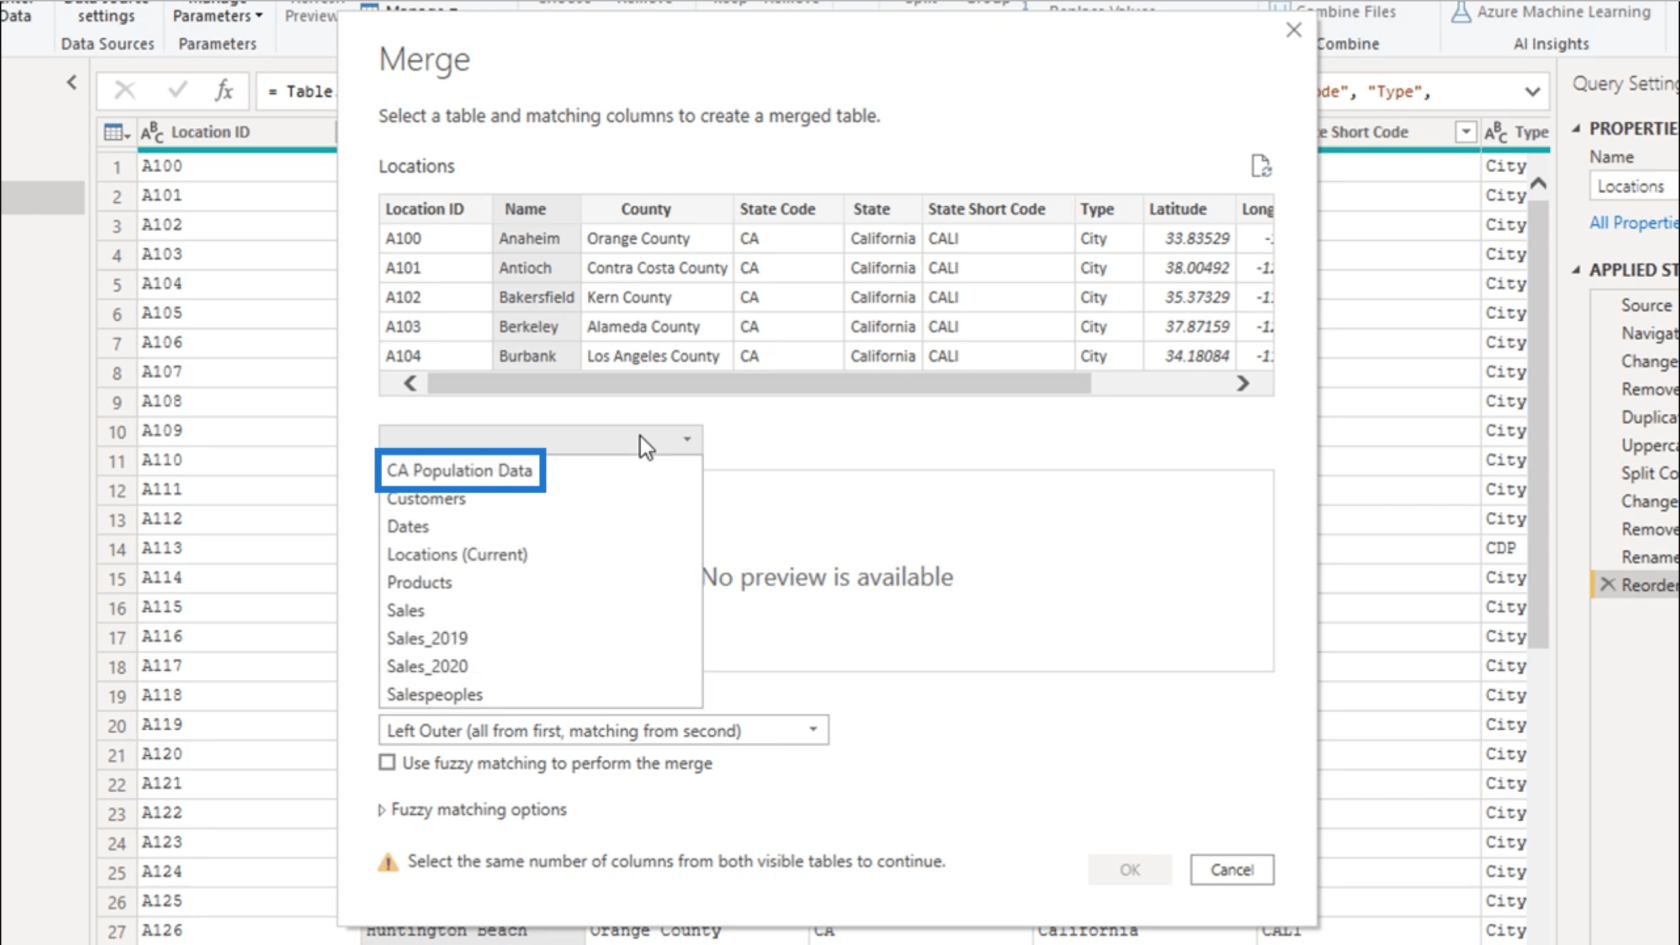This screenshot has width=1680, height=945.
Task: Click the Azure Machine Learning icon
Action: 1461,12
